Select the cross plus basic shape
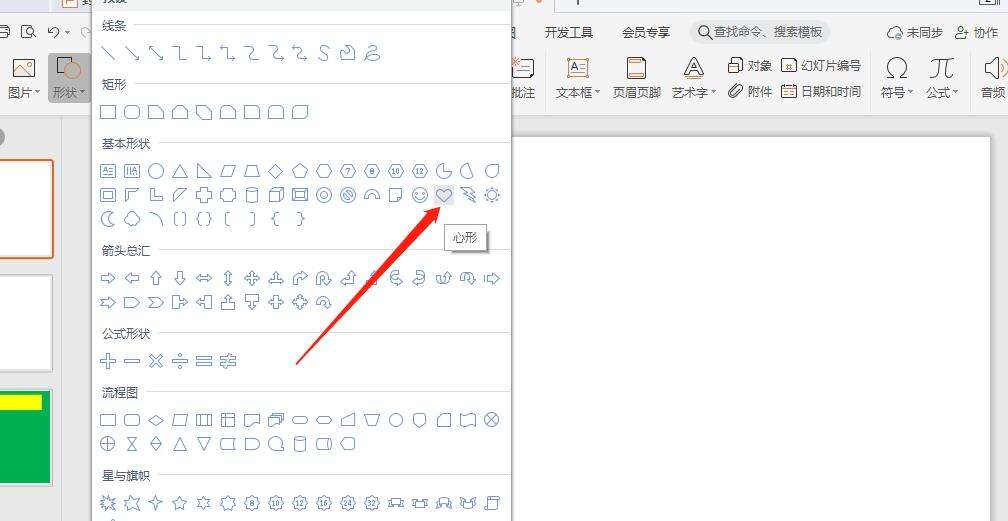The image size is (1008, 521). pos(204,195)
